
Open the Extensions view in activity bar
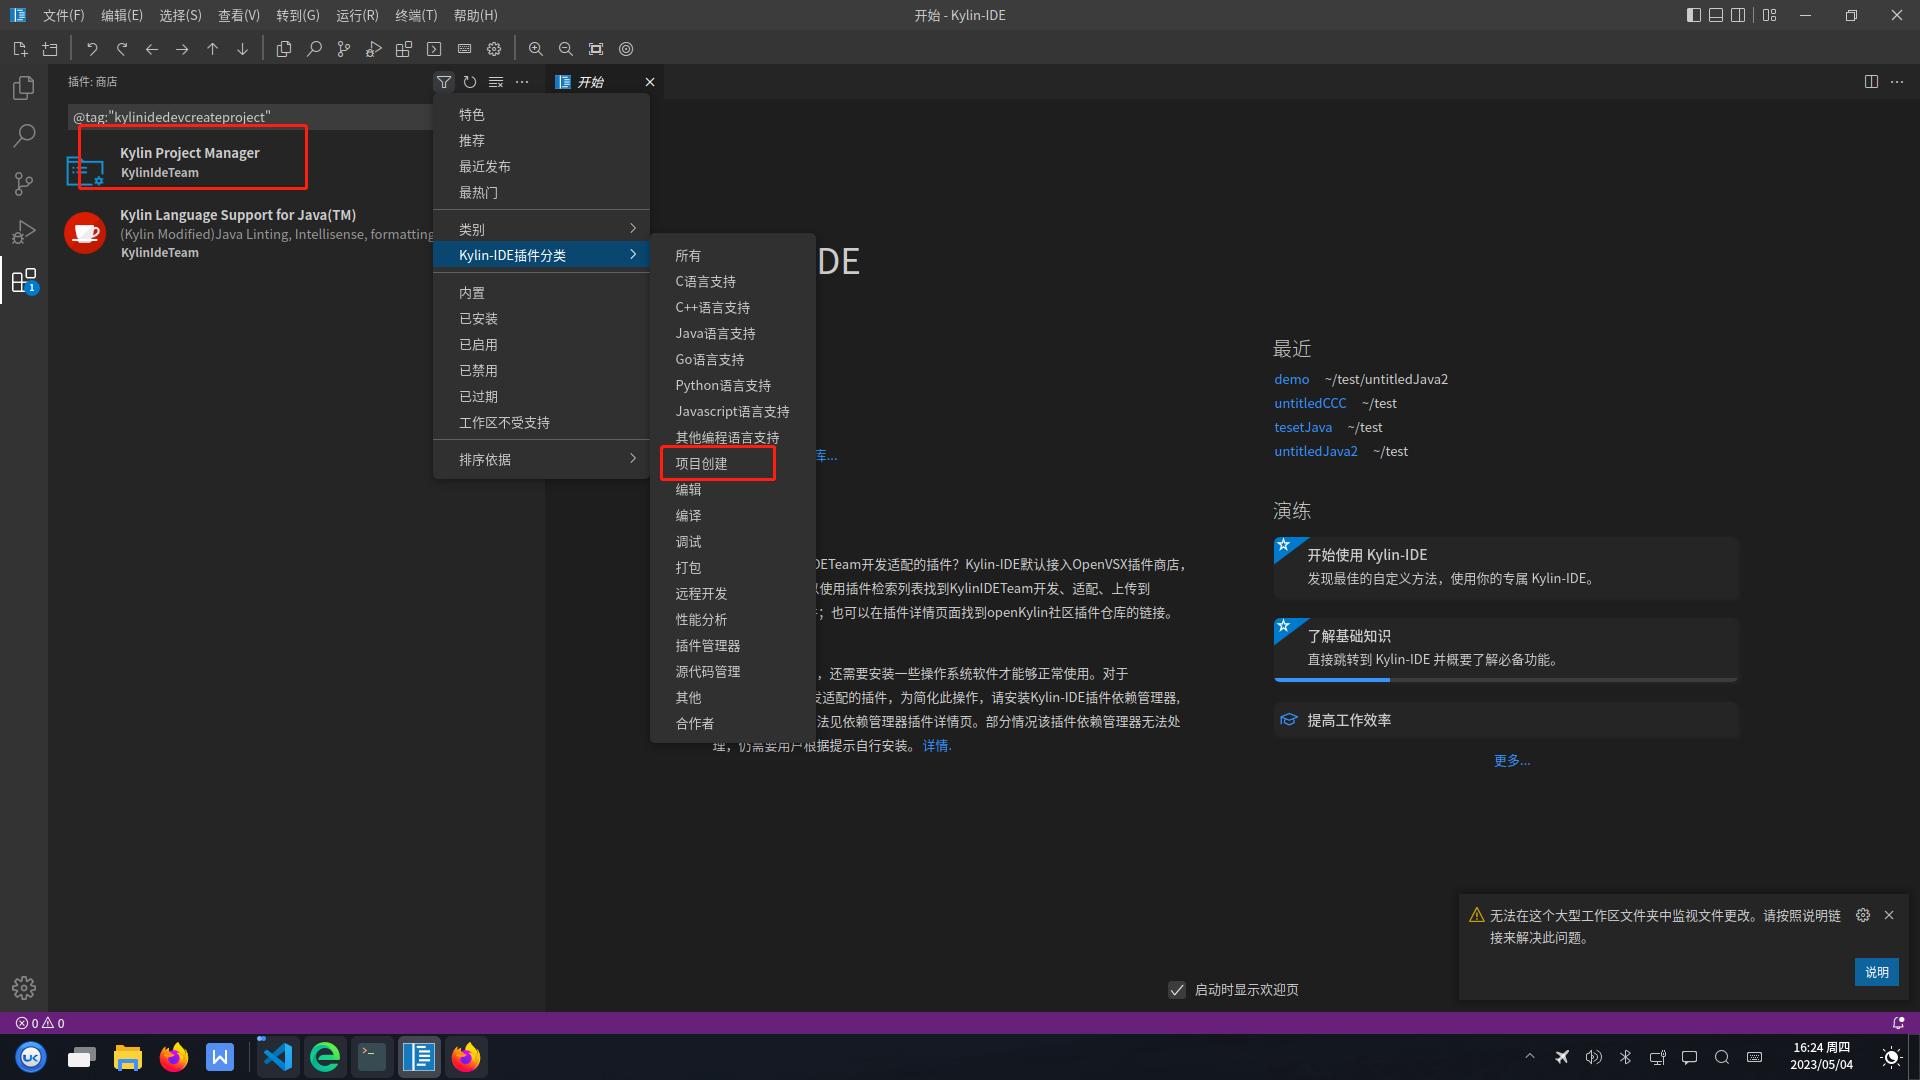pos(24,280)
